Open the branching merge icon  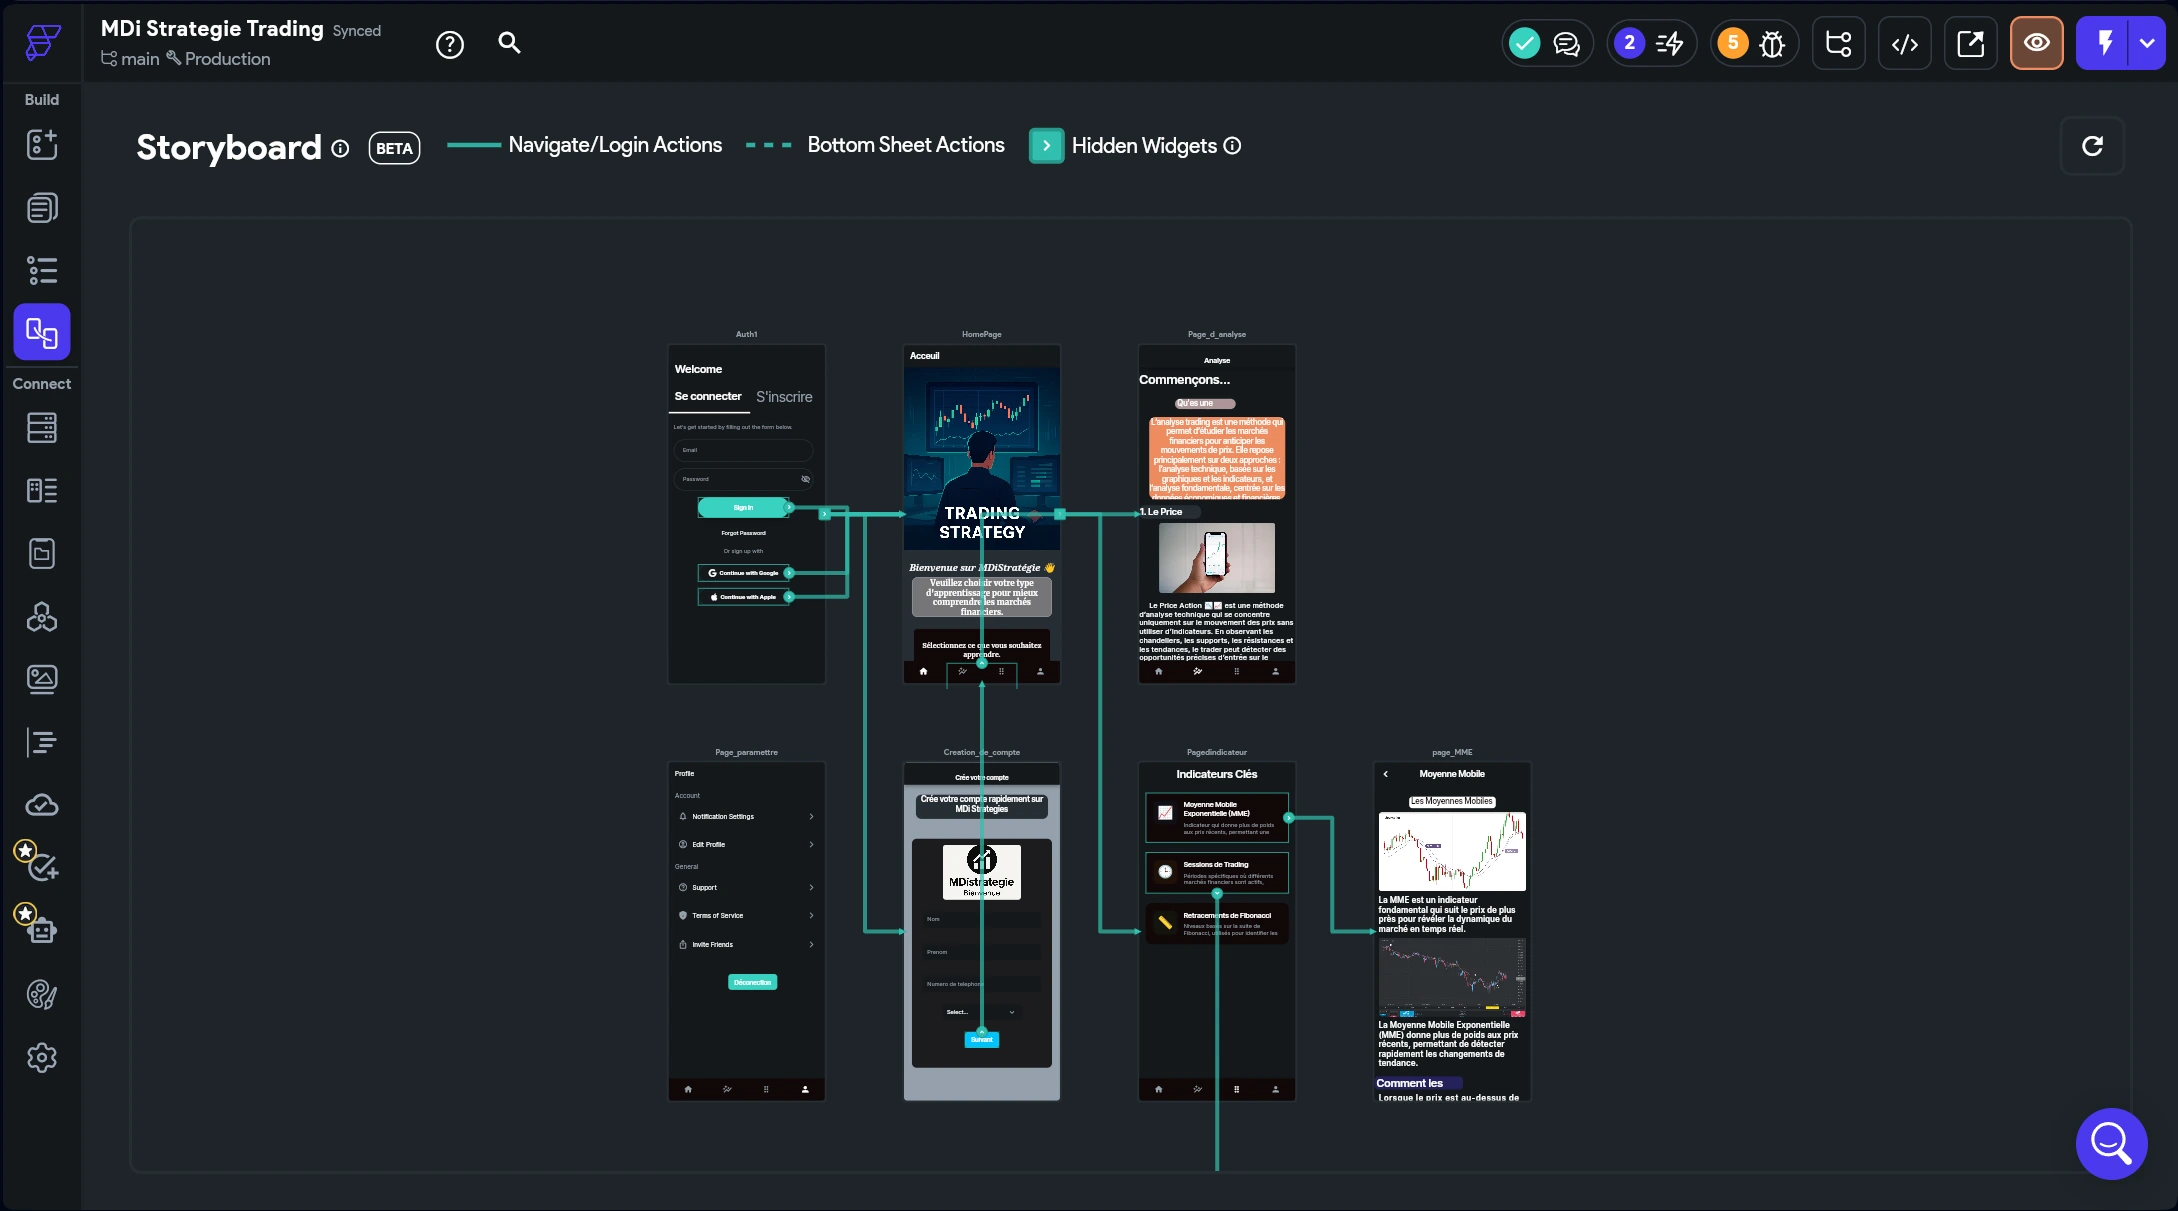tap(1838, 43)
